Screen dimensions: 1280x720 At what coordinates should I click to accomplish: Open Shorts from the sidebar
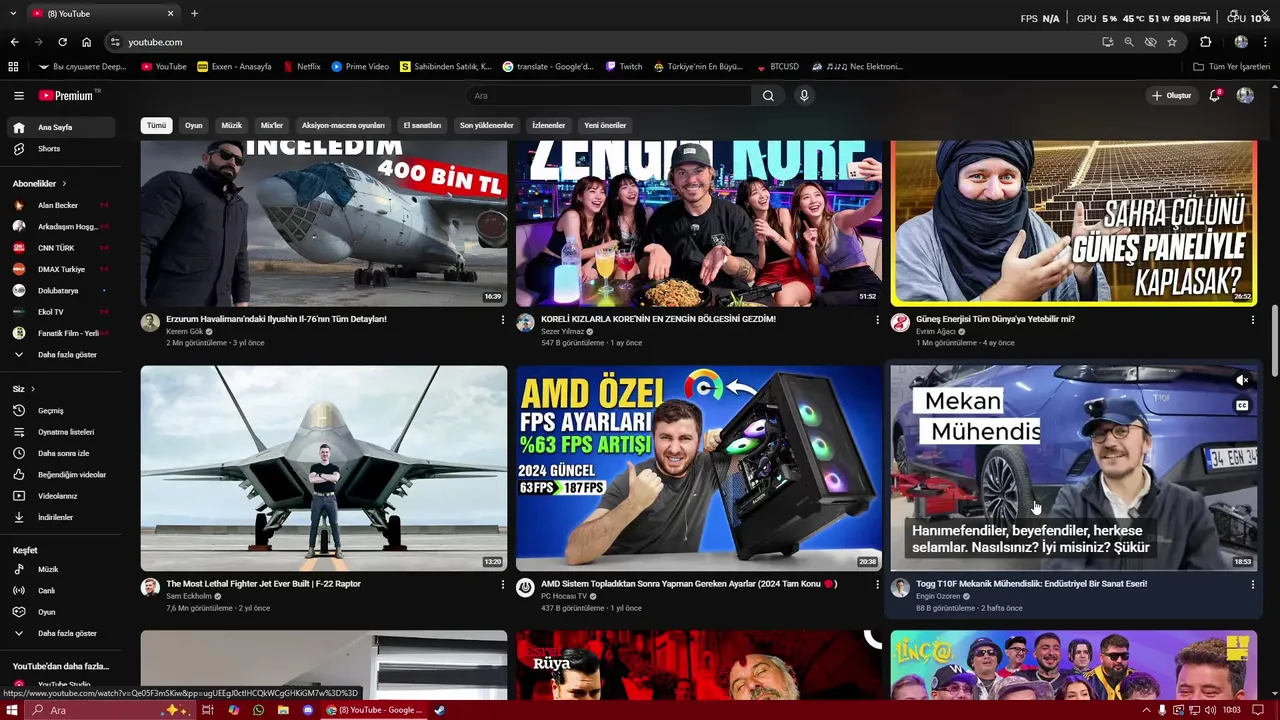63,149
